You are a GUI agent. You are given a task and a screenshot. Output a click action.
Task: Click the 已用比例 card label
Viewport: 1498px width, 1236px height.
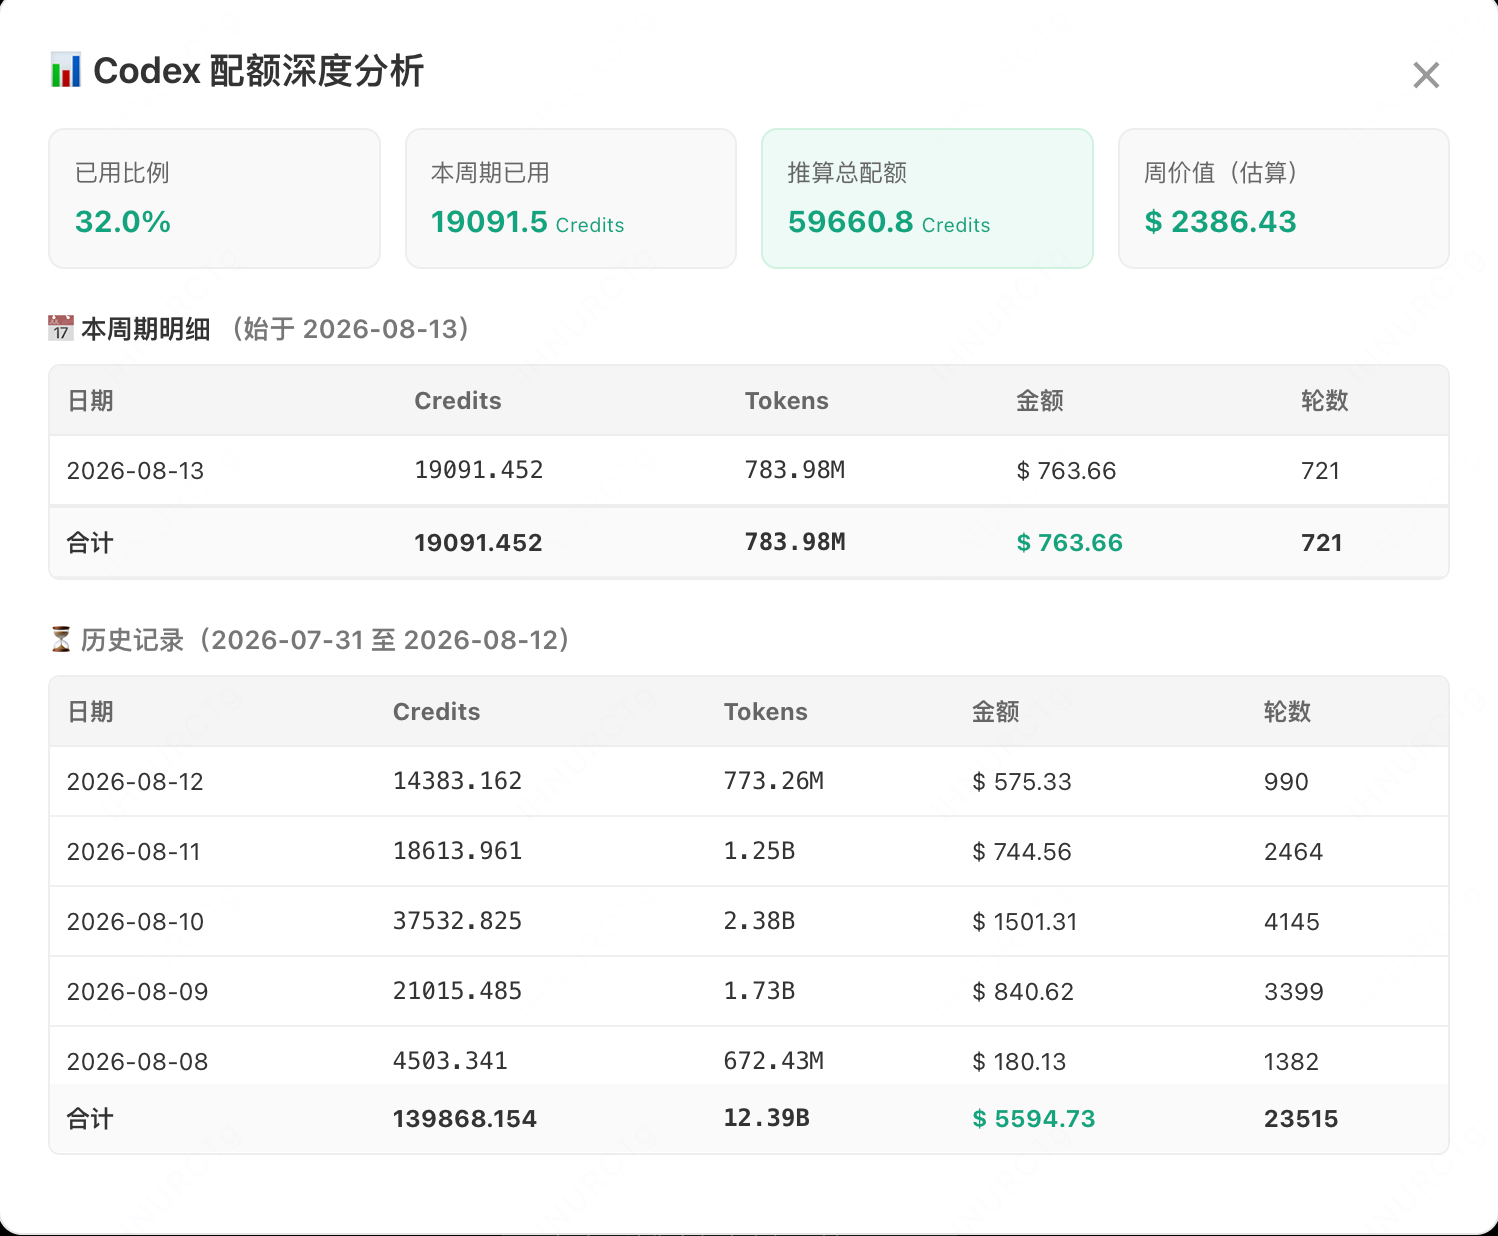point(122,173)
